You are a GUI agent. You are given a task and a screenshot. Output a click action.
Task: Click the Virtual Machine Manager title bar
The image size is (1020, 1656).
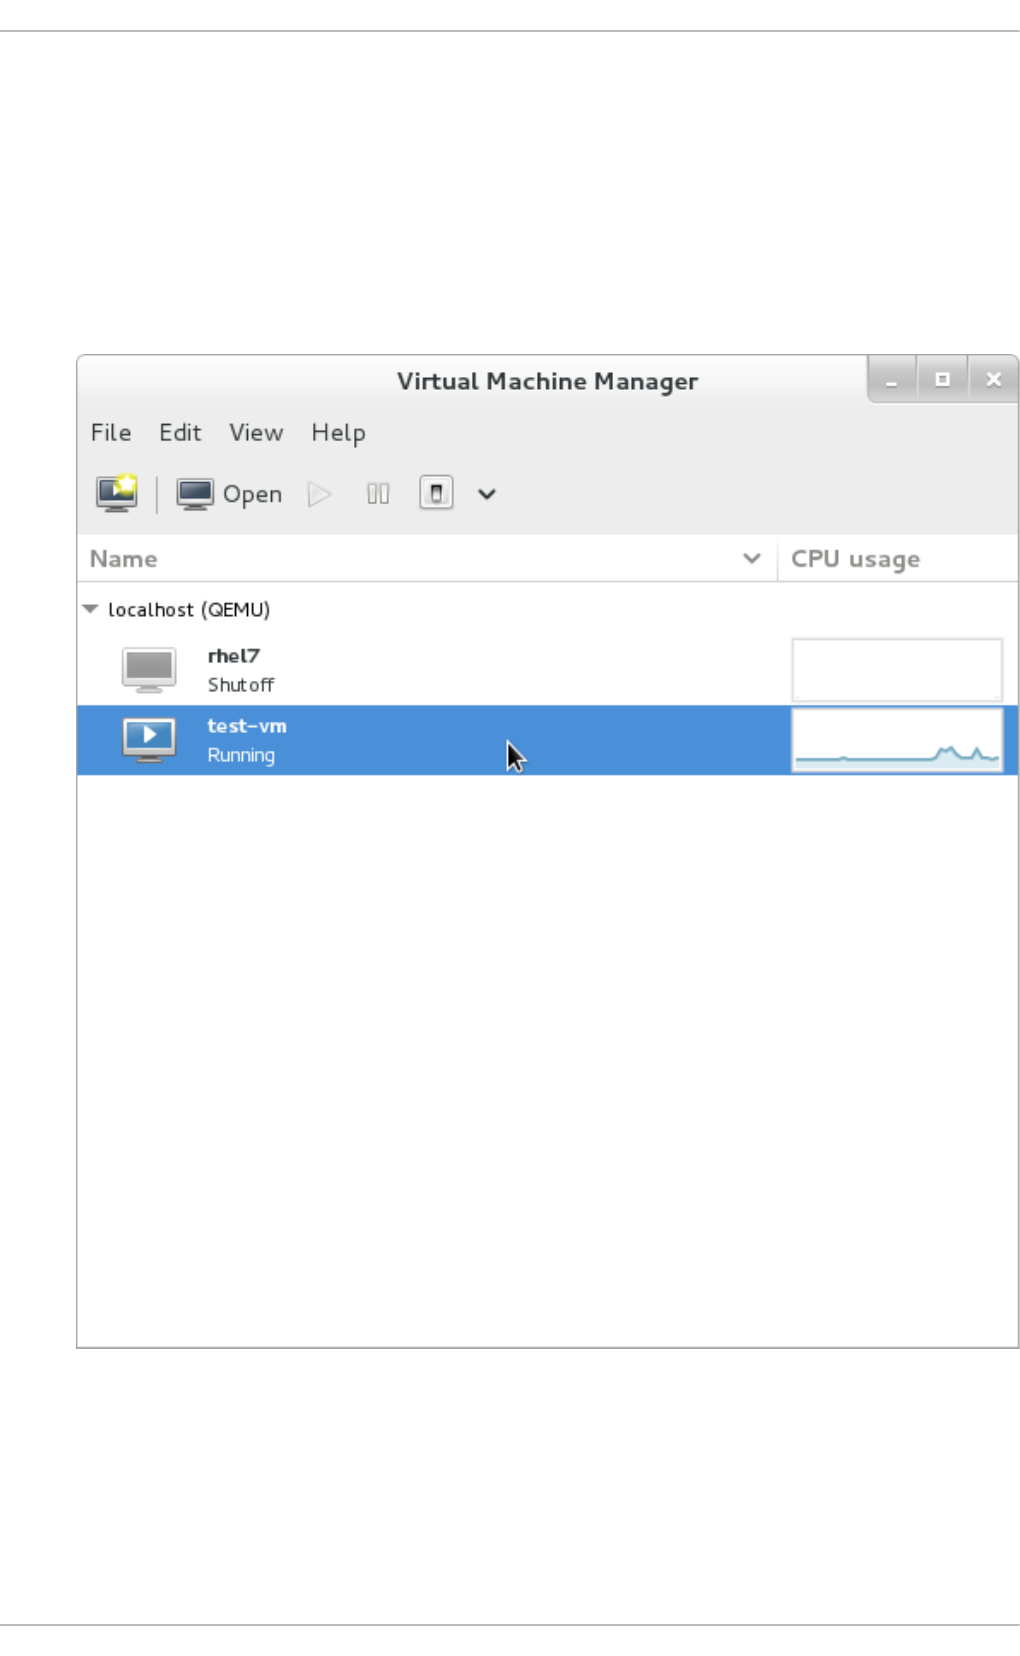pyautogui.click(x=547, y=381)
